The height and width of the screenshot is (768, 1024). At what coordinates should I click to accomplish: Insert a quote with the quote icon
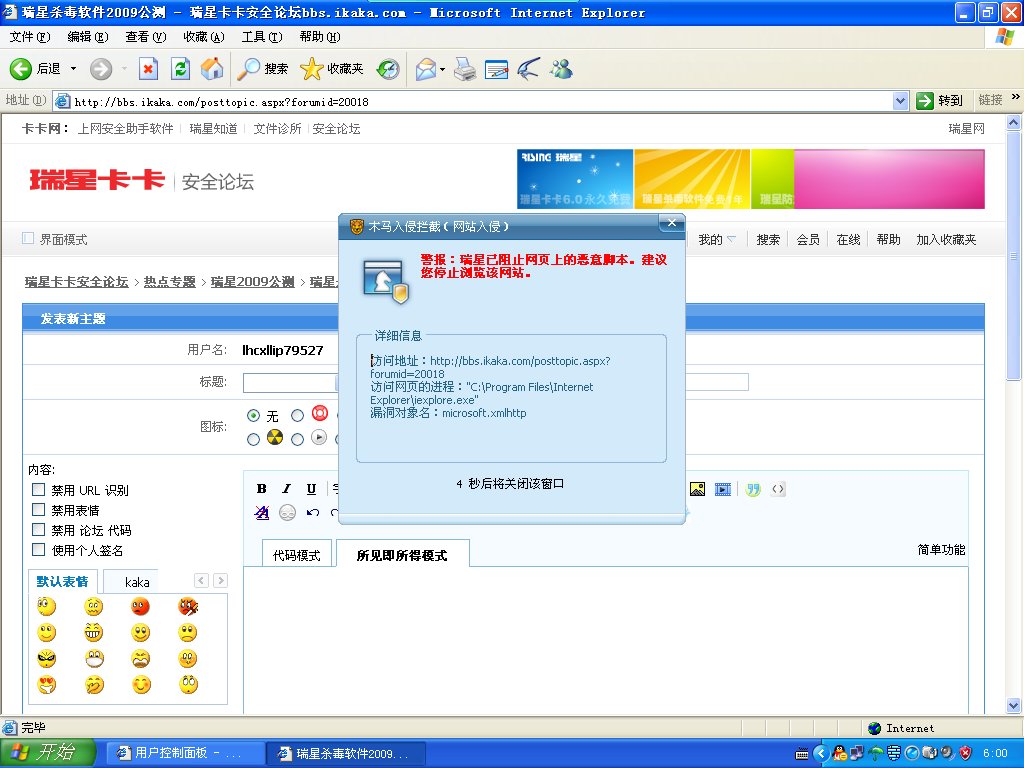click(753, 489)
